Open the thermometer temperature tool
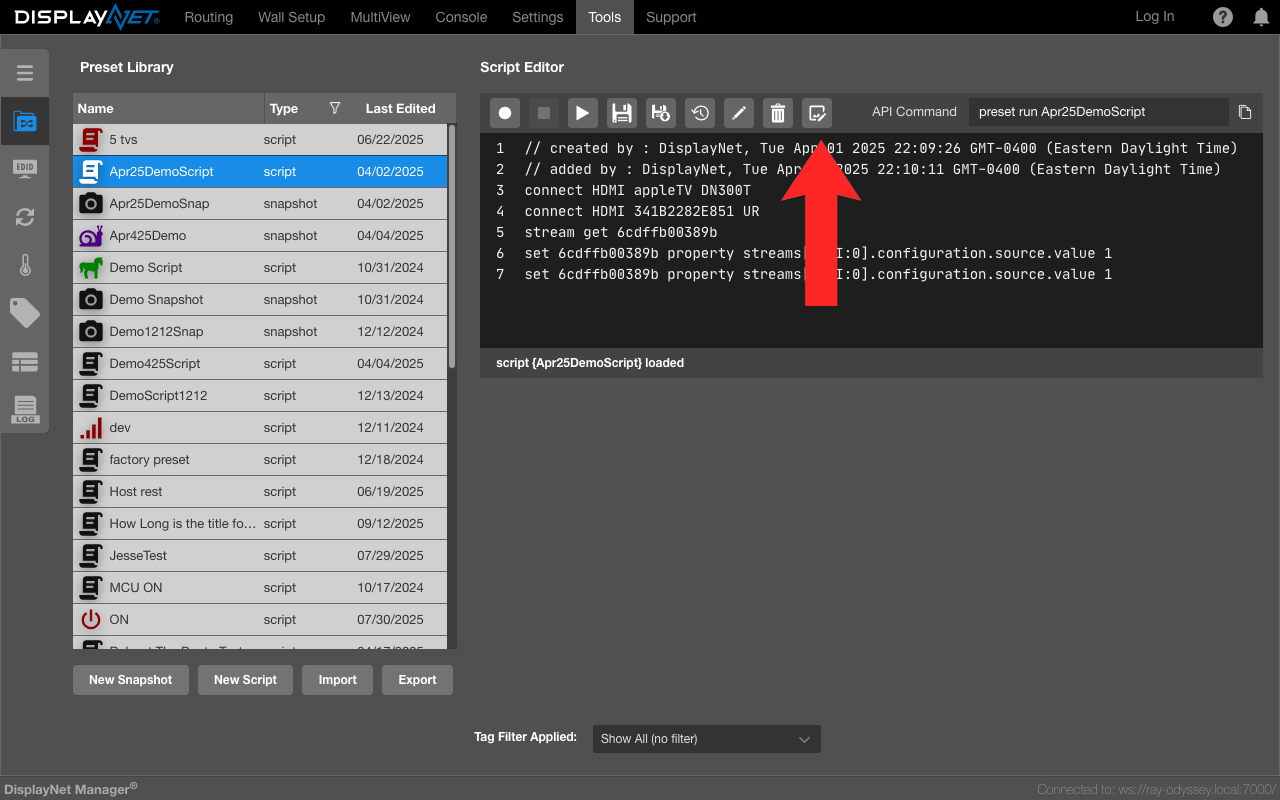This screenshot has height=800, width=1280. coord(25,265)
